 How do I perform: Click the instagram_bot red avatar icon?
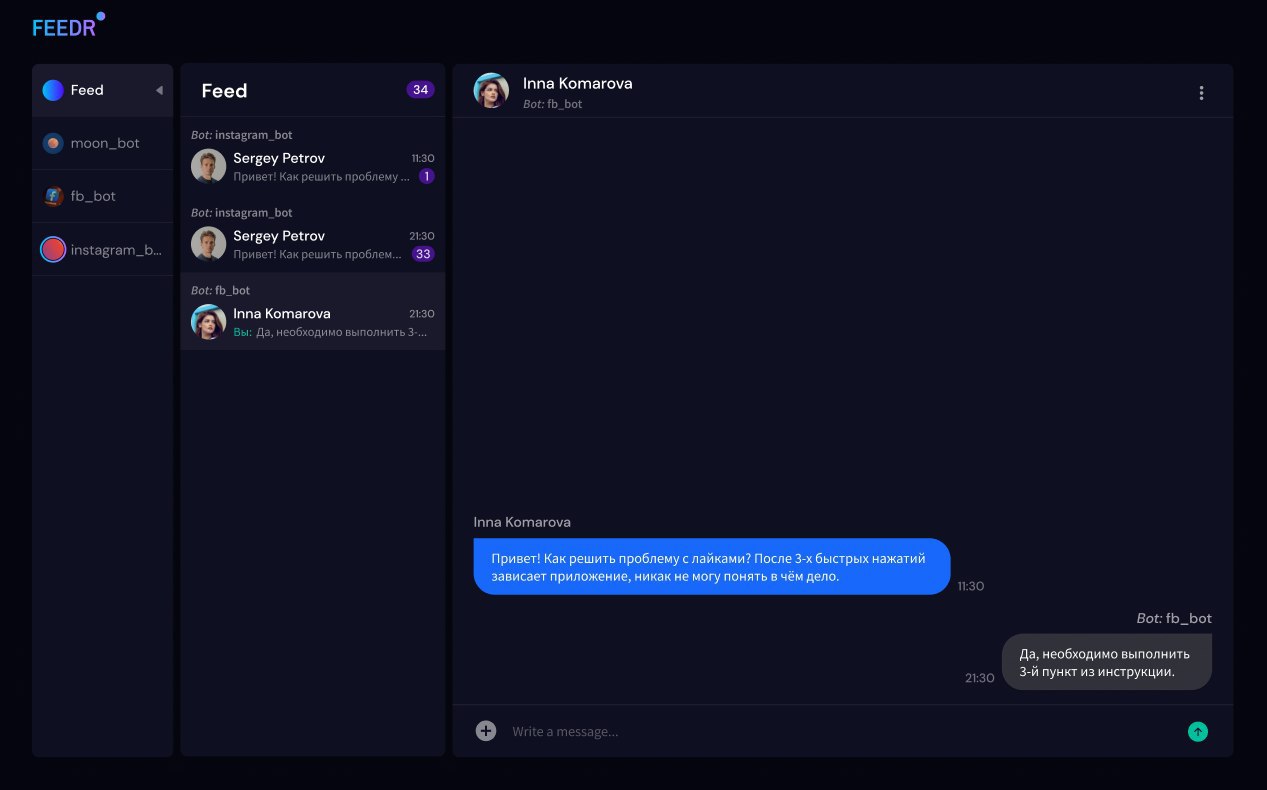[x=53, y=249]
